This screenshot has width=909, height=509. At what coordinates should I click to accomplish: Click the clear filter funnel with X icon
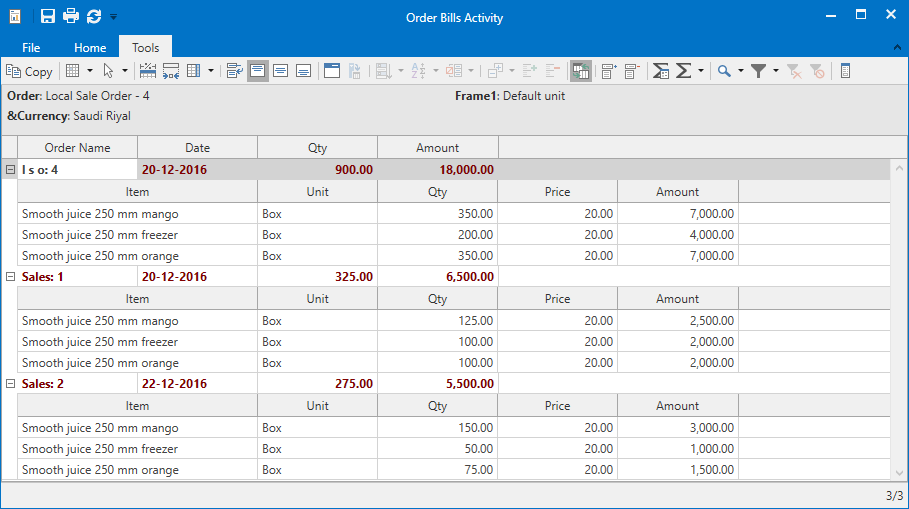pos(794,71)
